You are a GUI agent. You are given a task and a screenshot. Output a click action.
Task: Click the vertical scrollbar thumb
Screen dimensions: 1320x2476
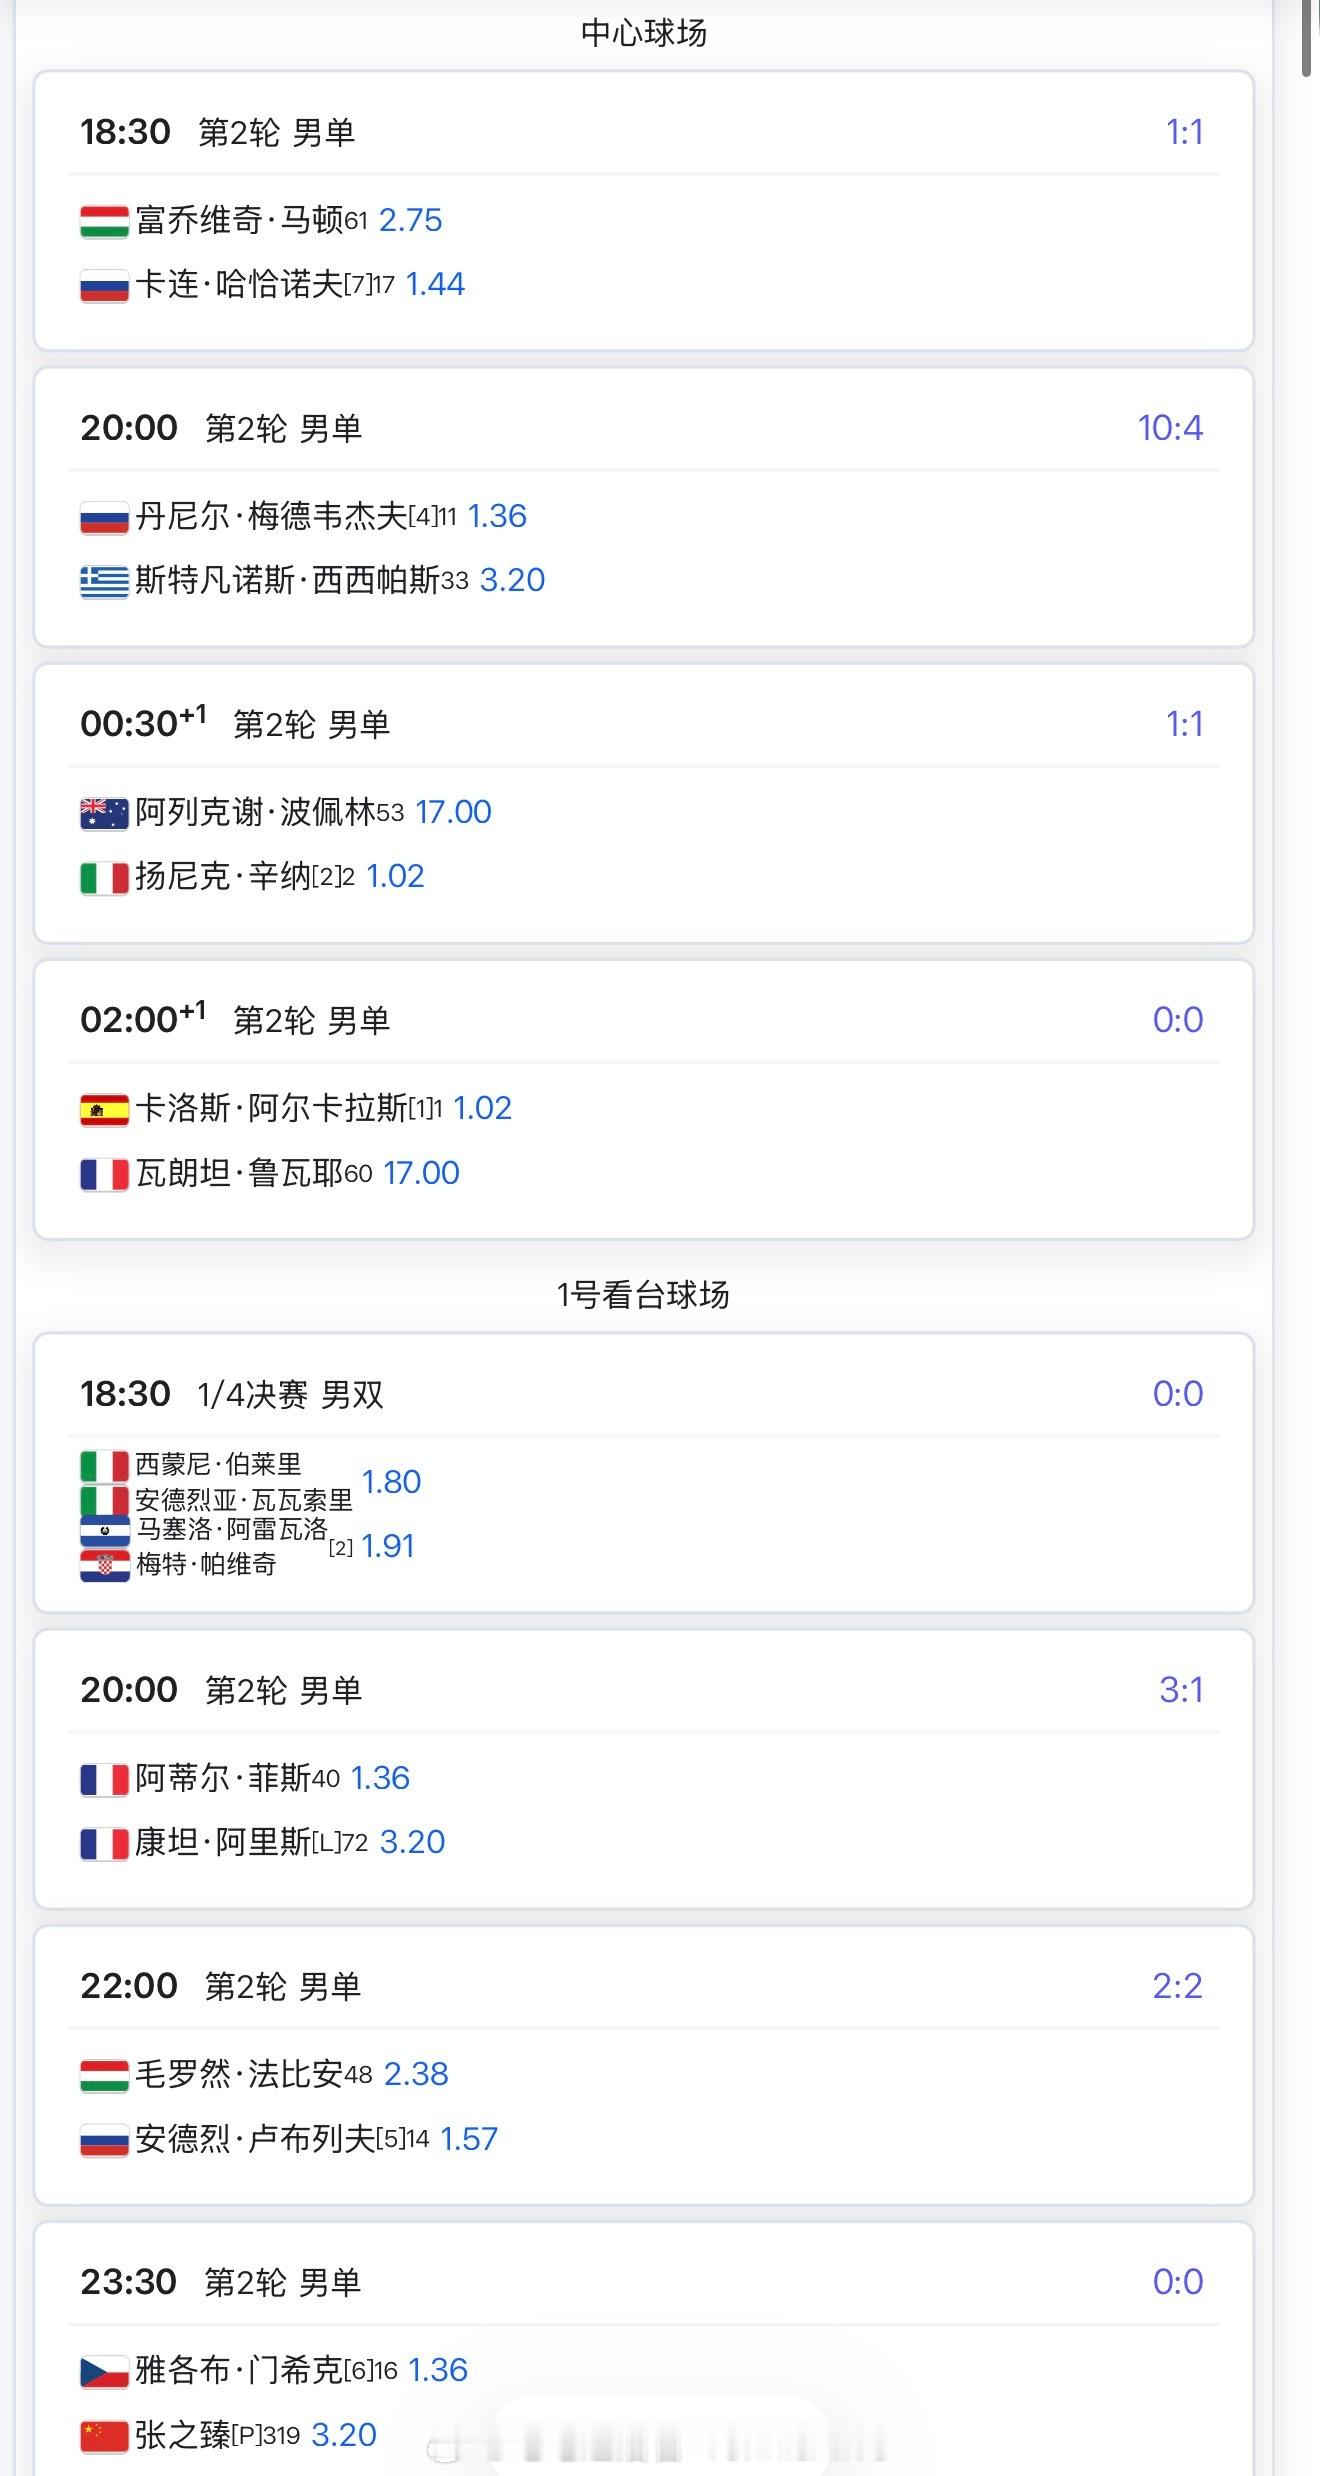(1307, 38)
